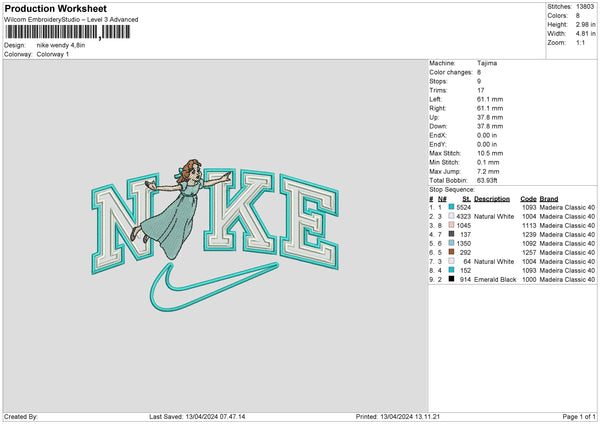
Task: Click the Code column header
Action: pos(528,198)
